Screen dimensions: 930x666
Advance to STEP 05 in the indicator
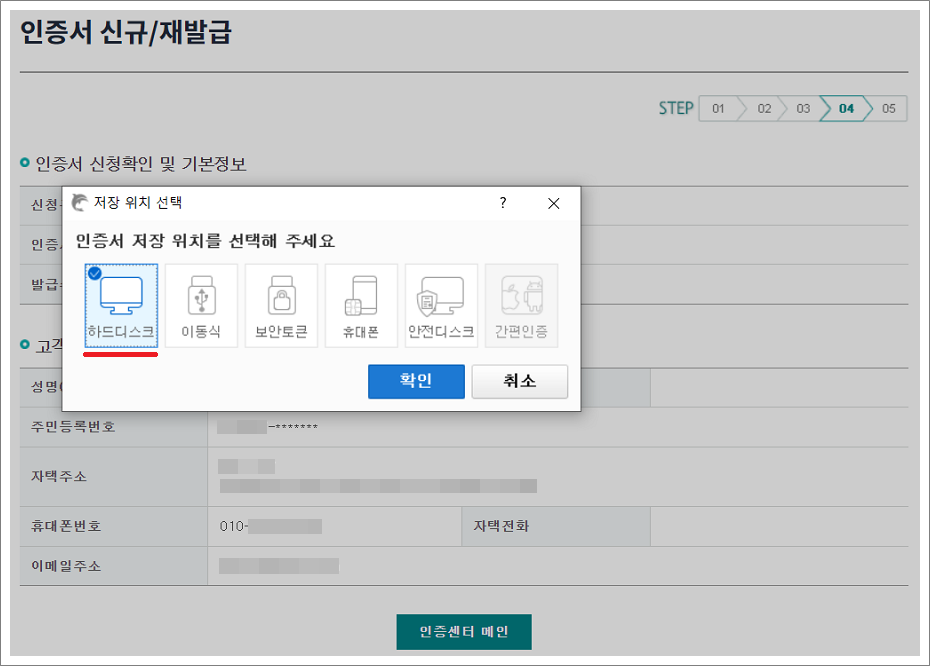click(x=888, y=108)
